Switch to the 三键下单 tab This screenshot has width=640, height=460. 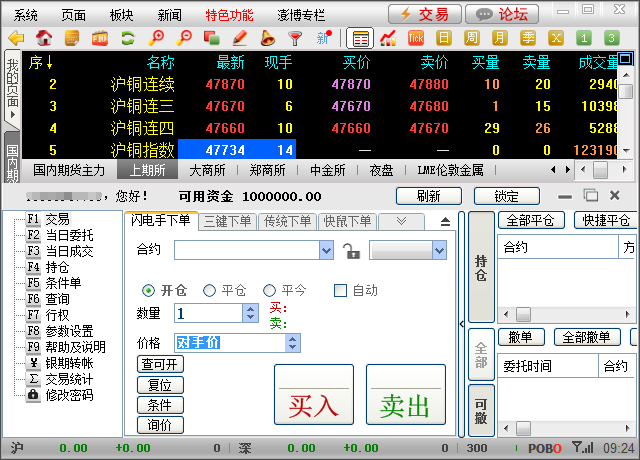(x=228, y=221)
